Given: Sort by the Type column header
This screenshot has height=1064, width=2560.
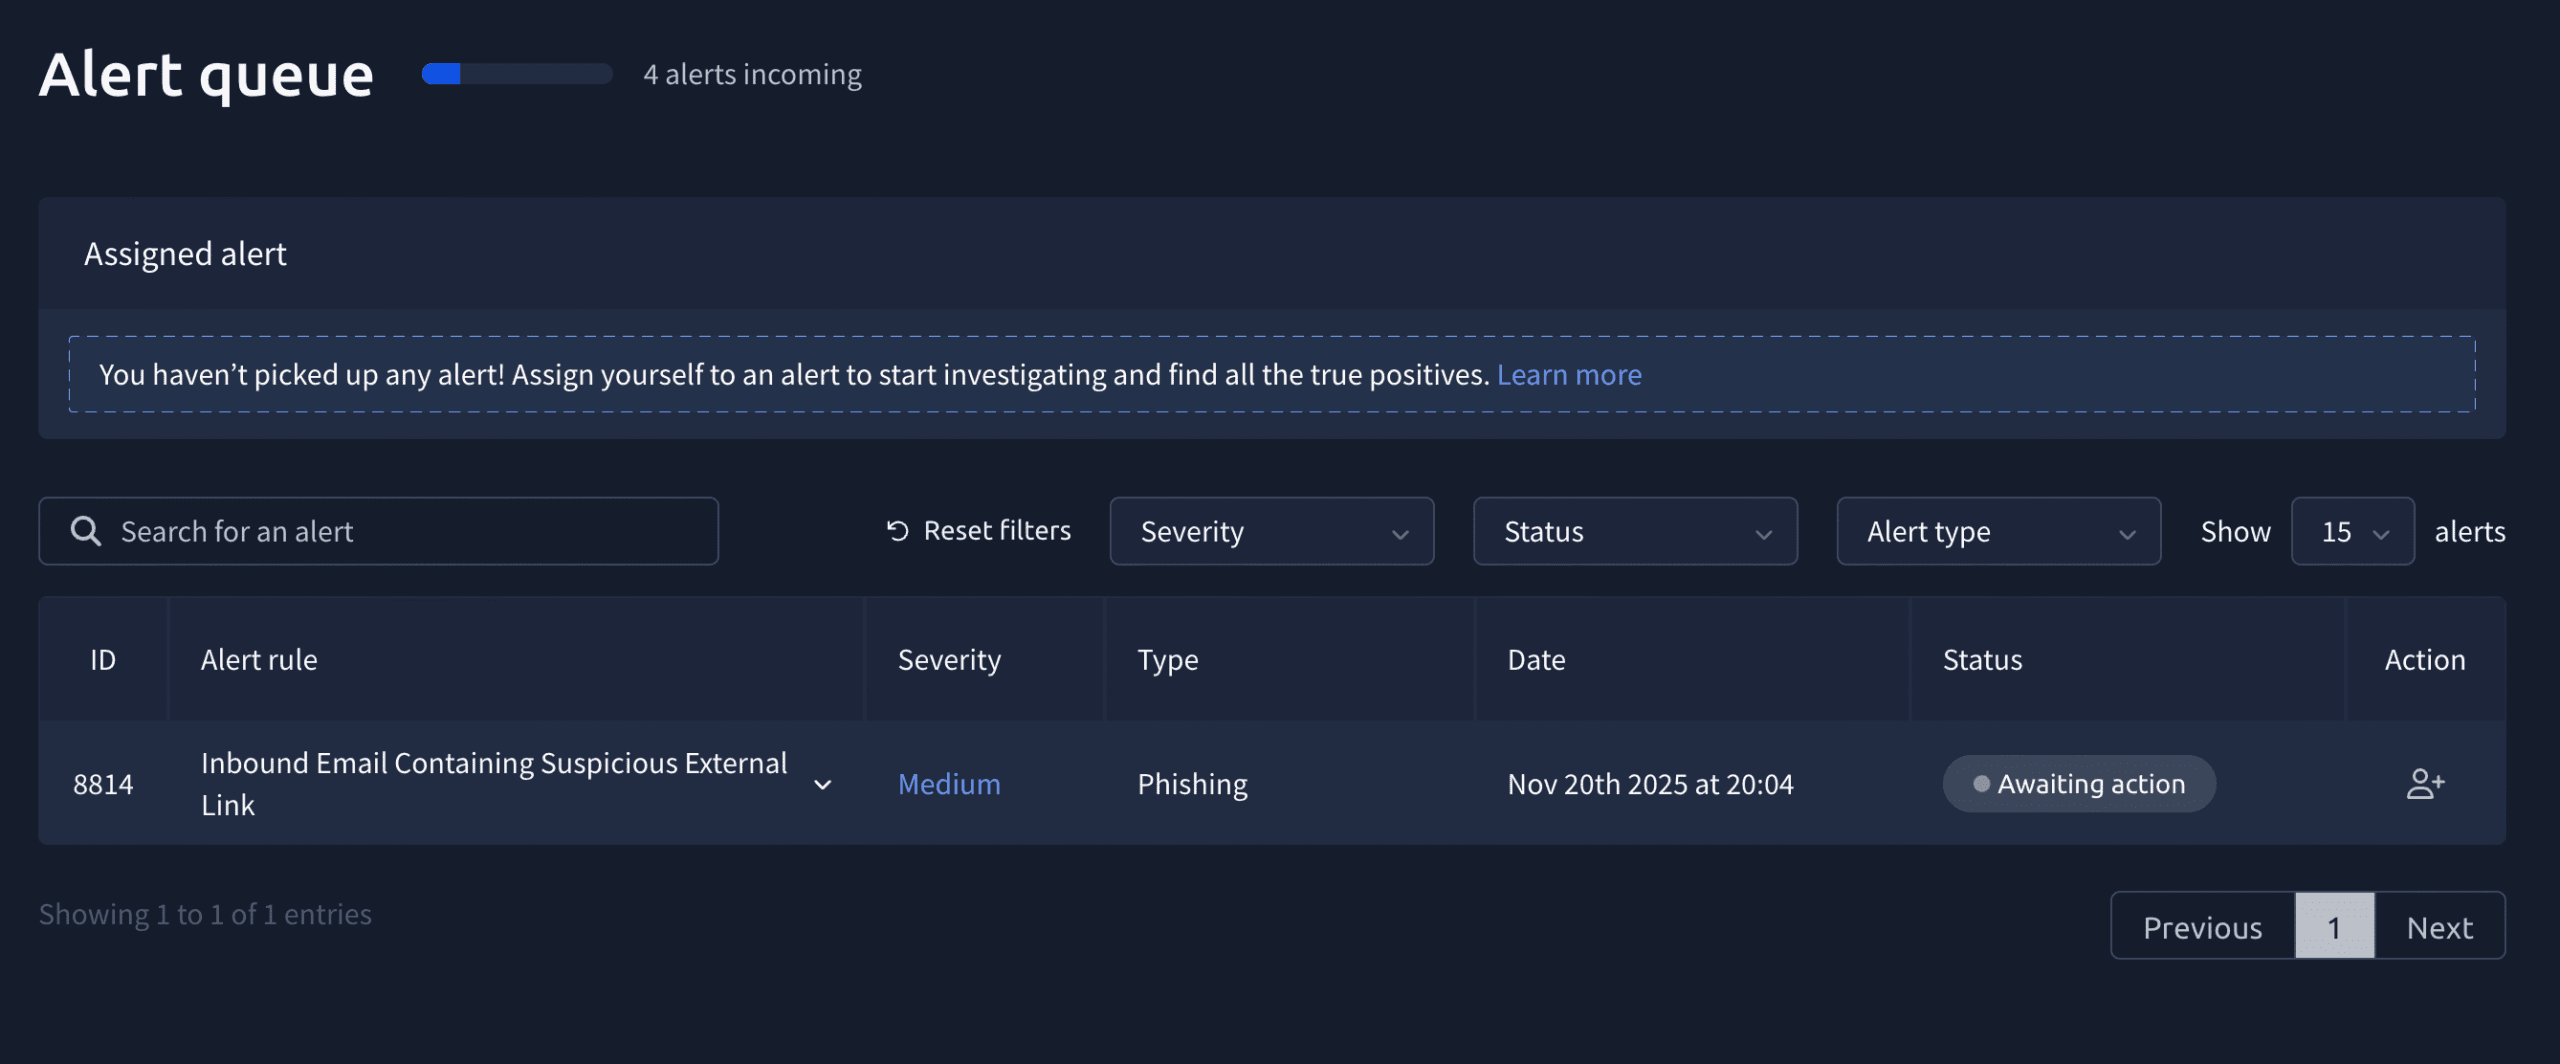Looking at the screenshot, I should pos(1167,660).
